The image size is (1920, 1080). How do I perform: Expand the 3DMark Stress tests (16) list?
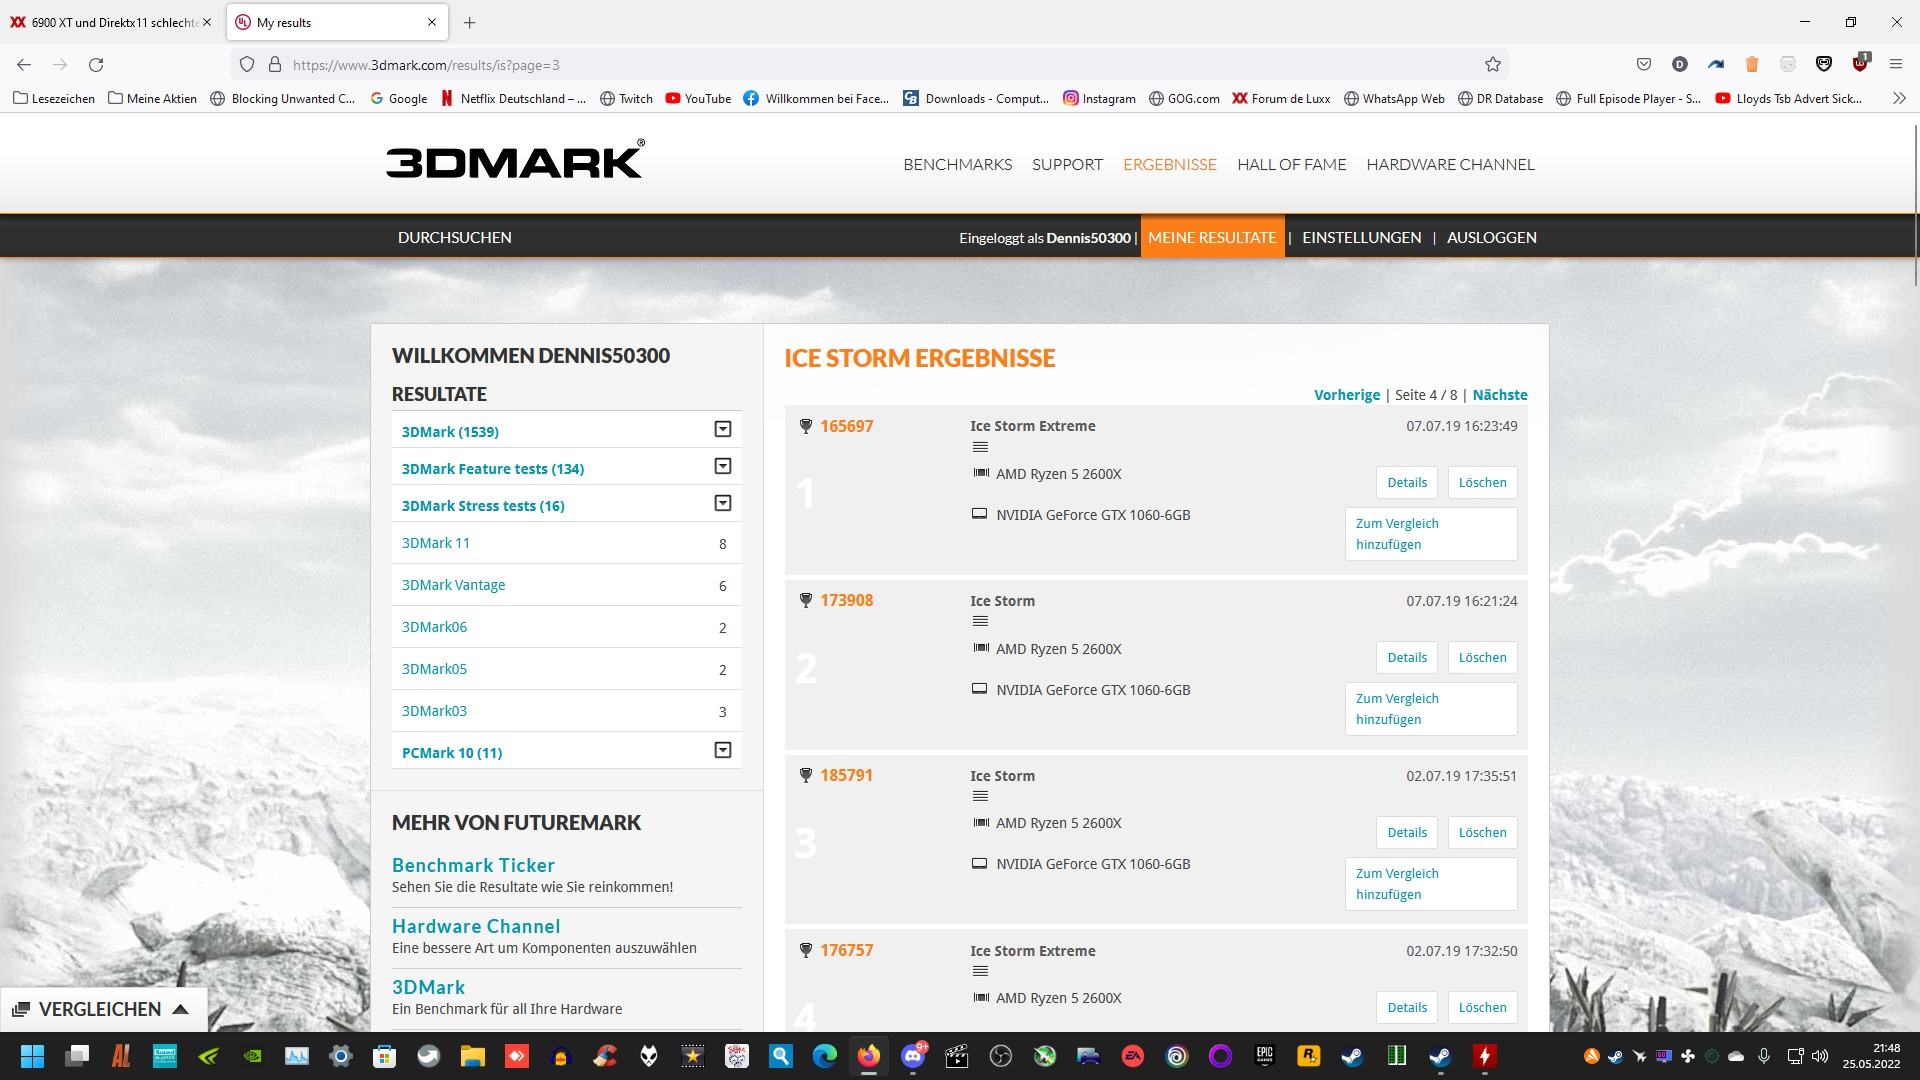(x=723, y=504)
